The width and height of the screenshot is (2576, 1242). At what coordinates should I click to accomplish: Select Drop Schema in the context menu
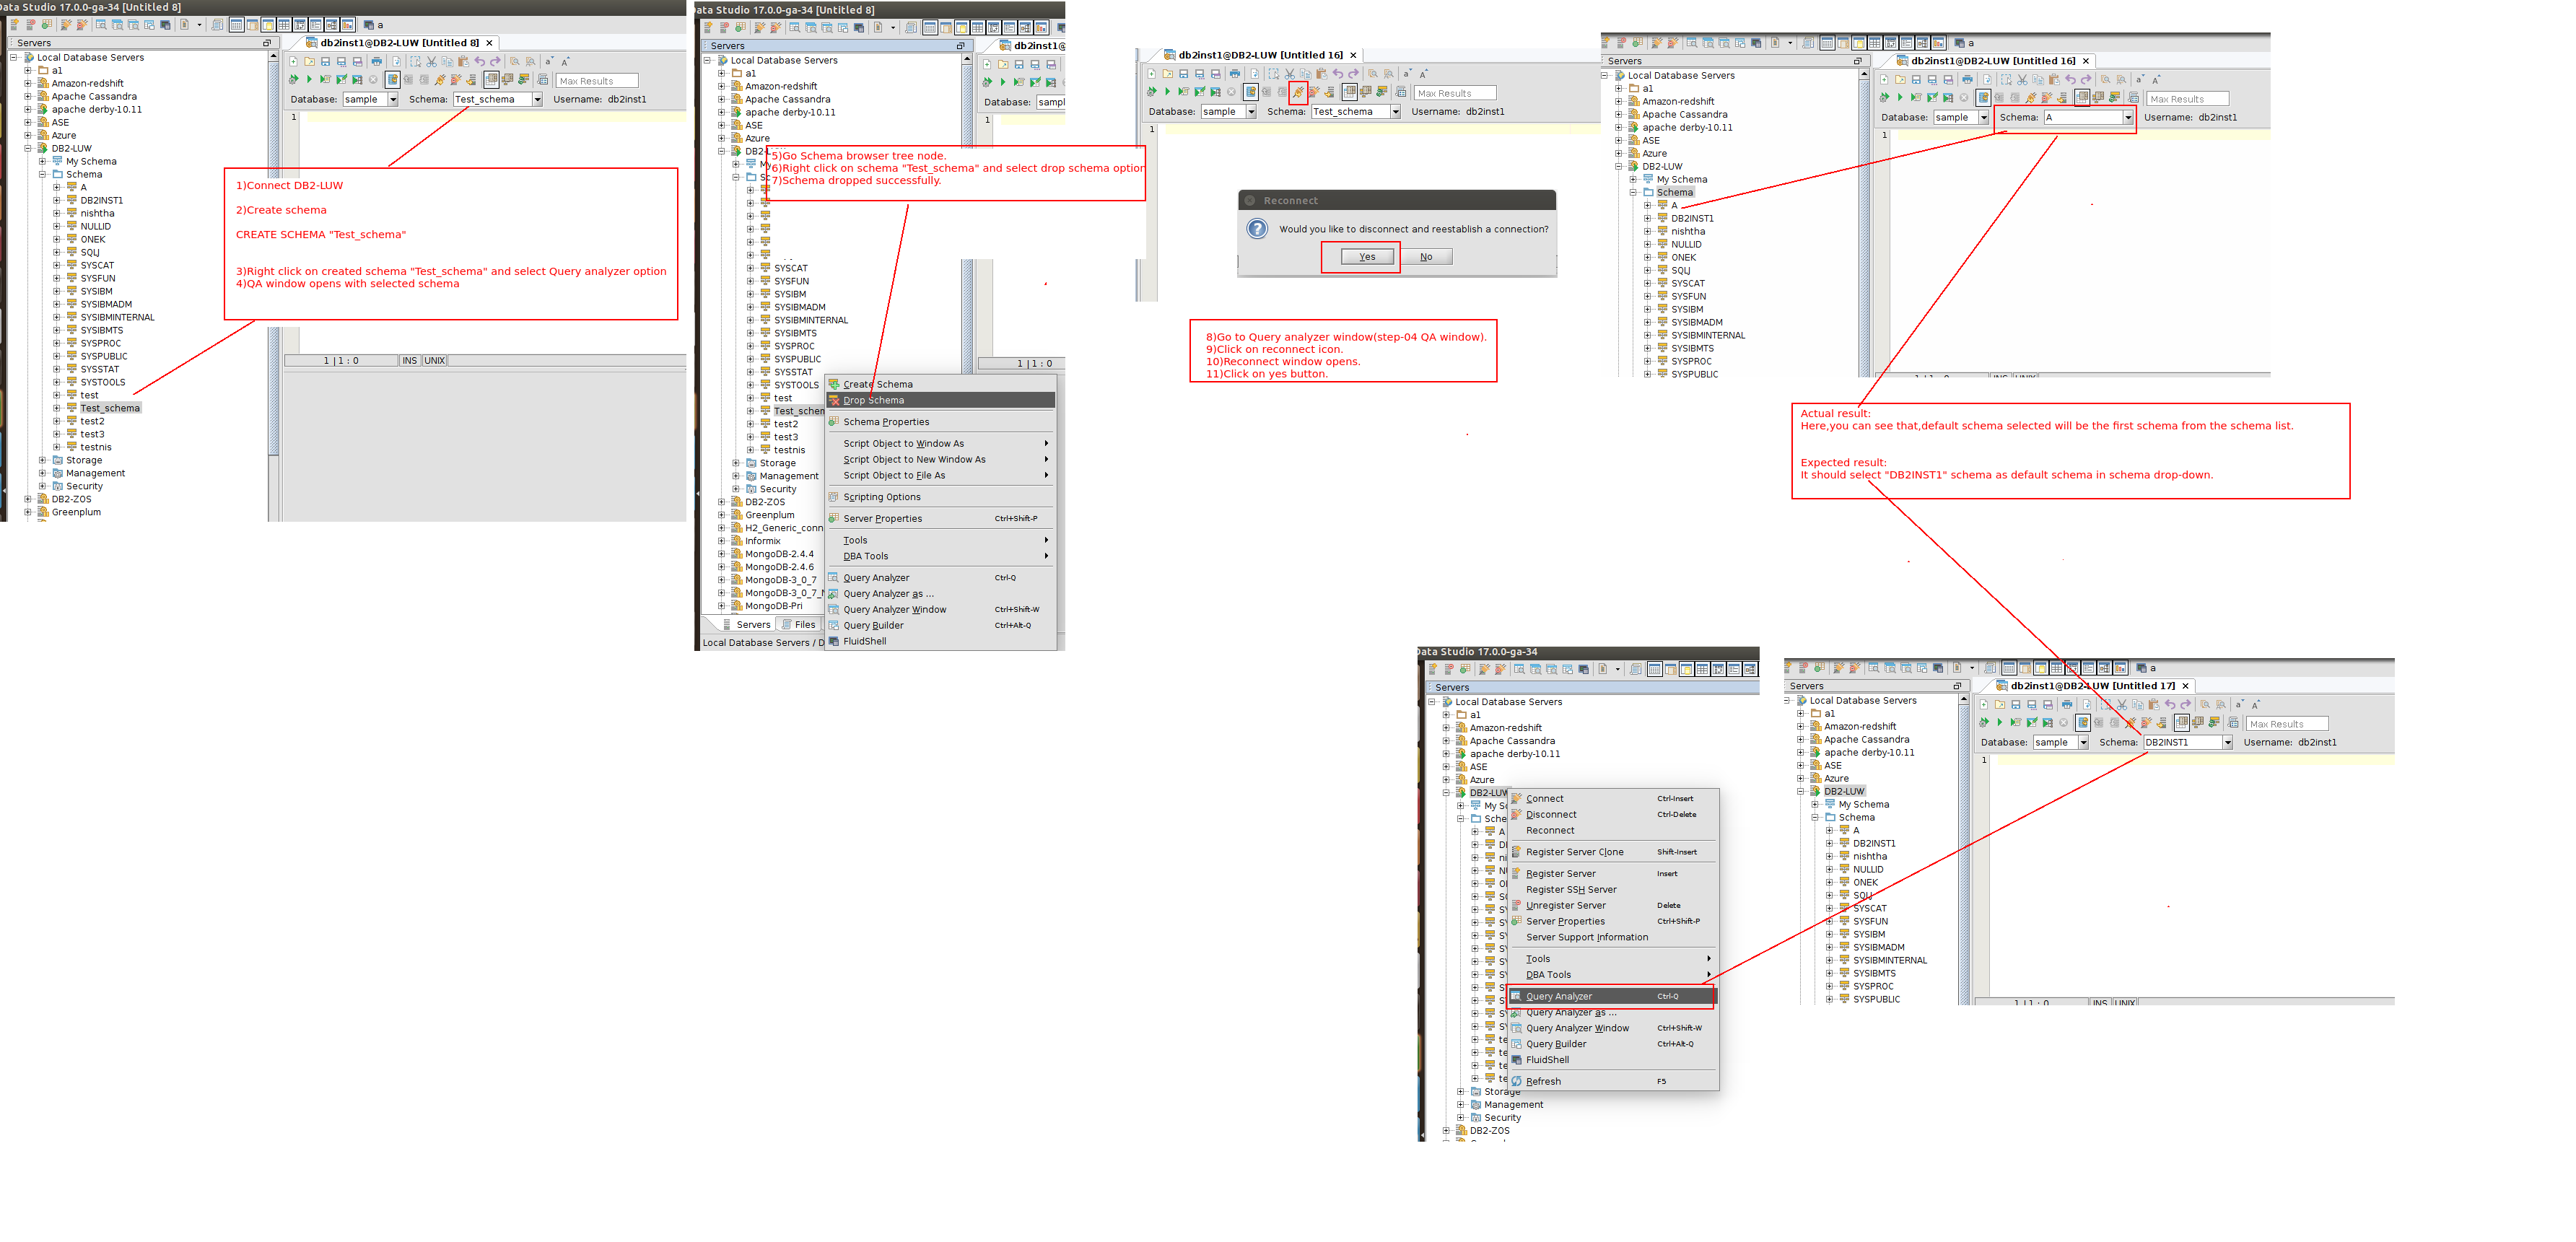(x=873, y=401)
